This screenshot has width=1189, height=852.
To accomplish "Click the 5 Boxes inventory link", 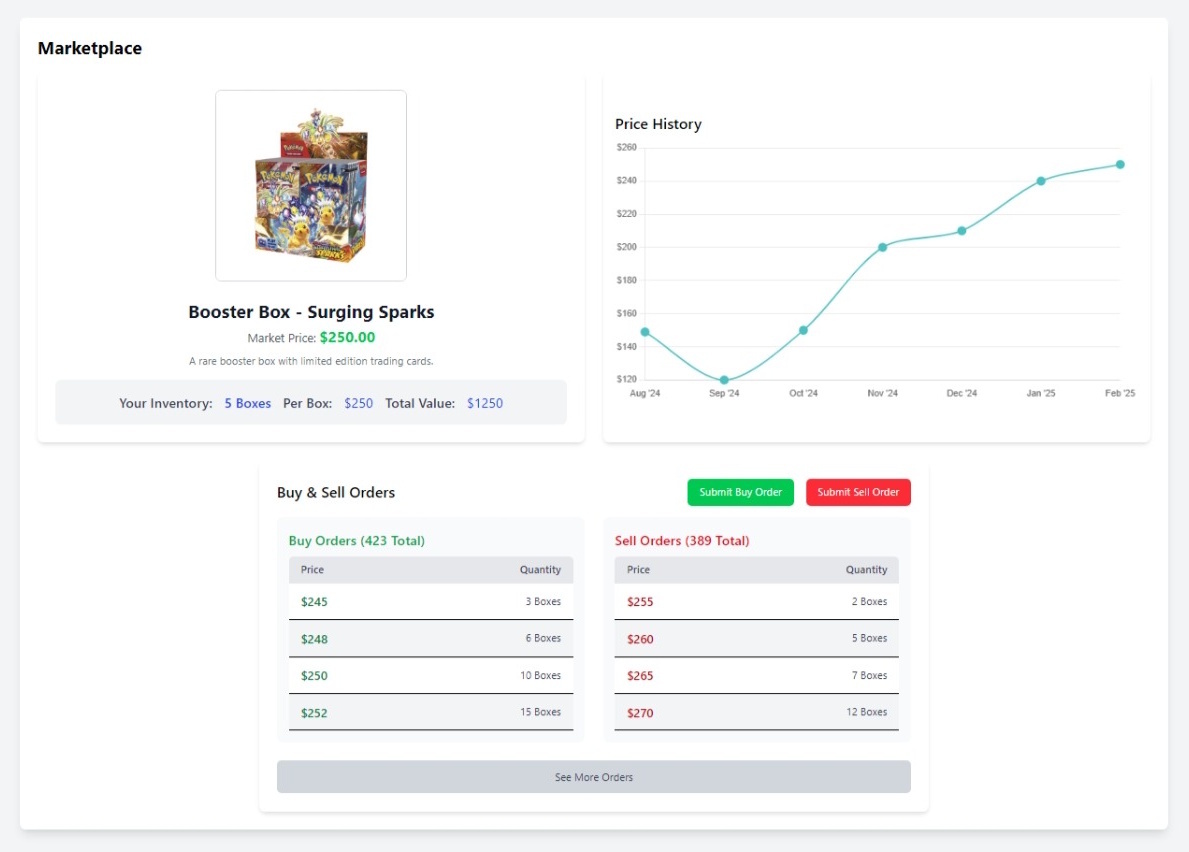I will [247, 403].
